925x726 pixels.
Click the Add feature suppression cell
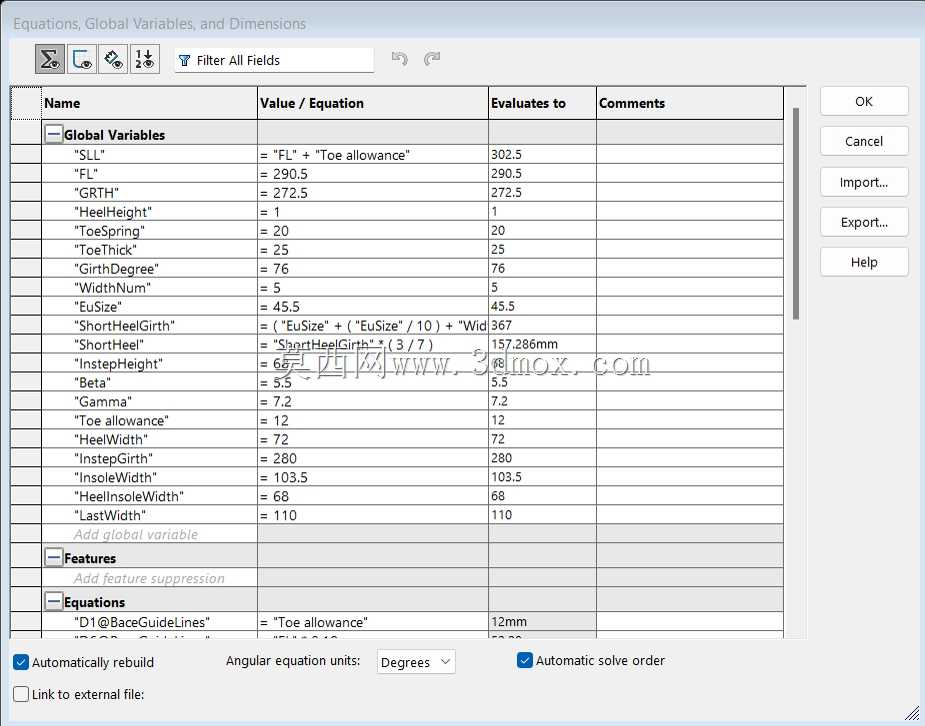[x=149, y=578]
